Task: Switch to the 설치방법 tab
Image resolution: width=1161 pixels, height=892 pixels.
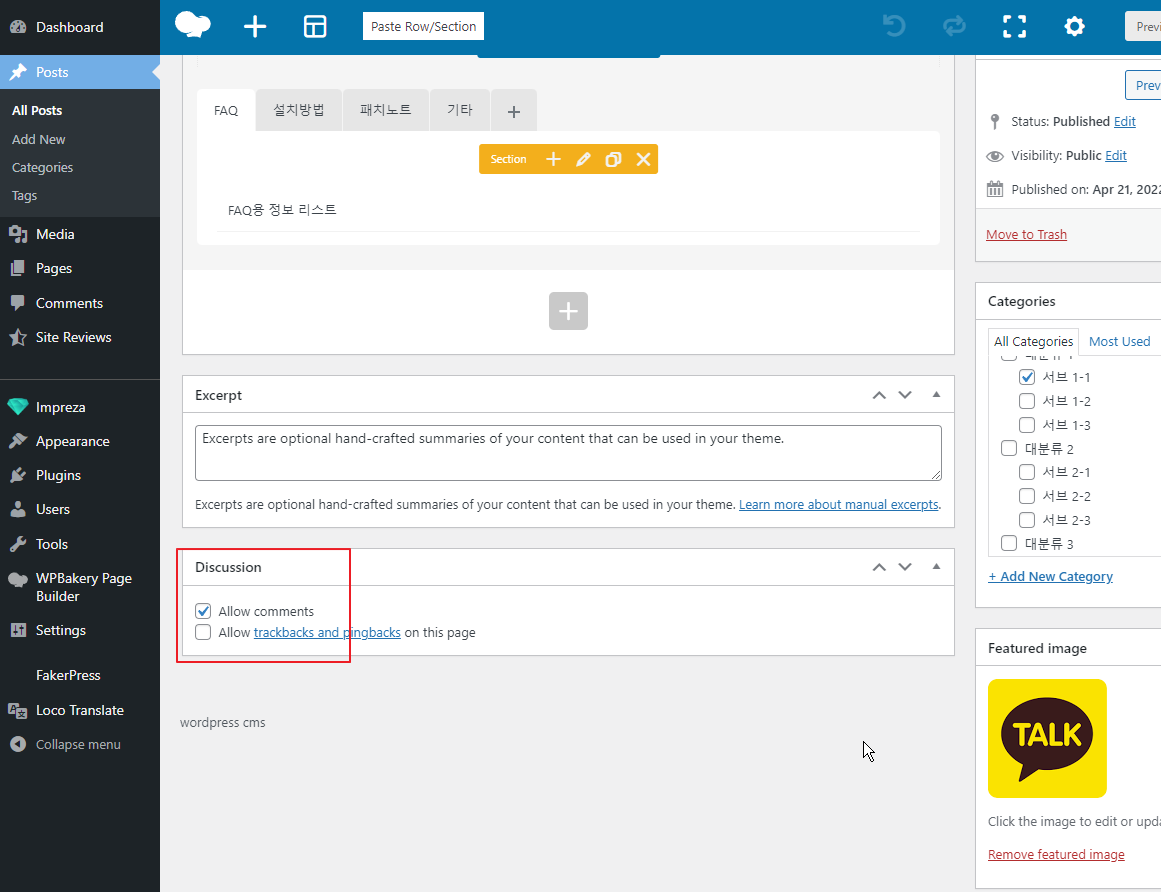Action: pos(299,110)
